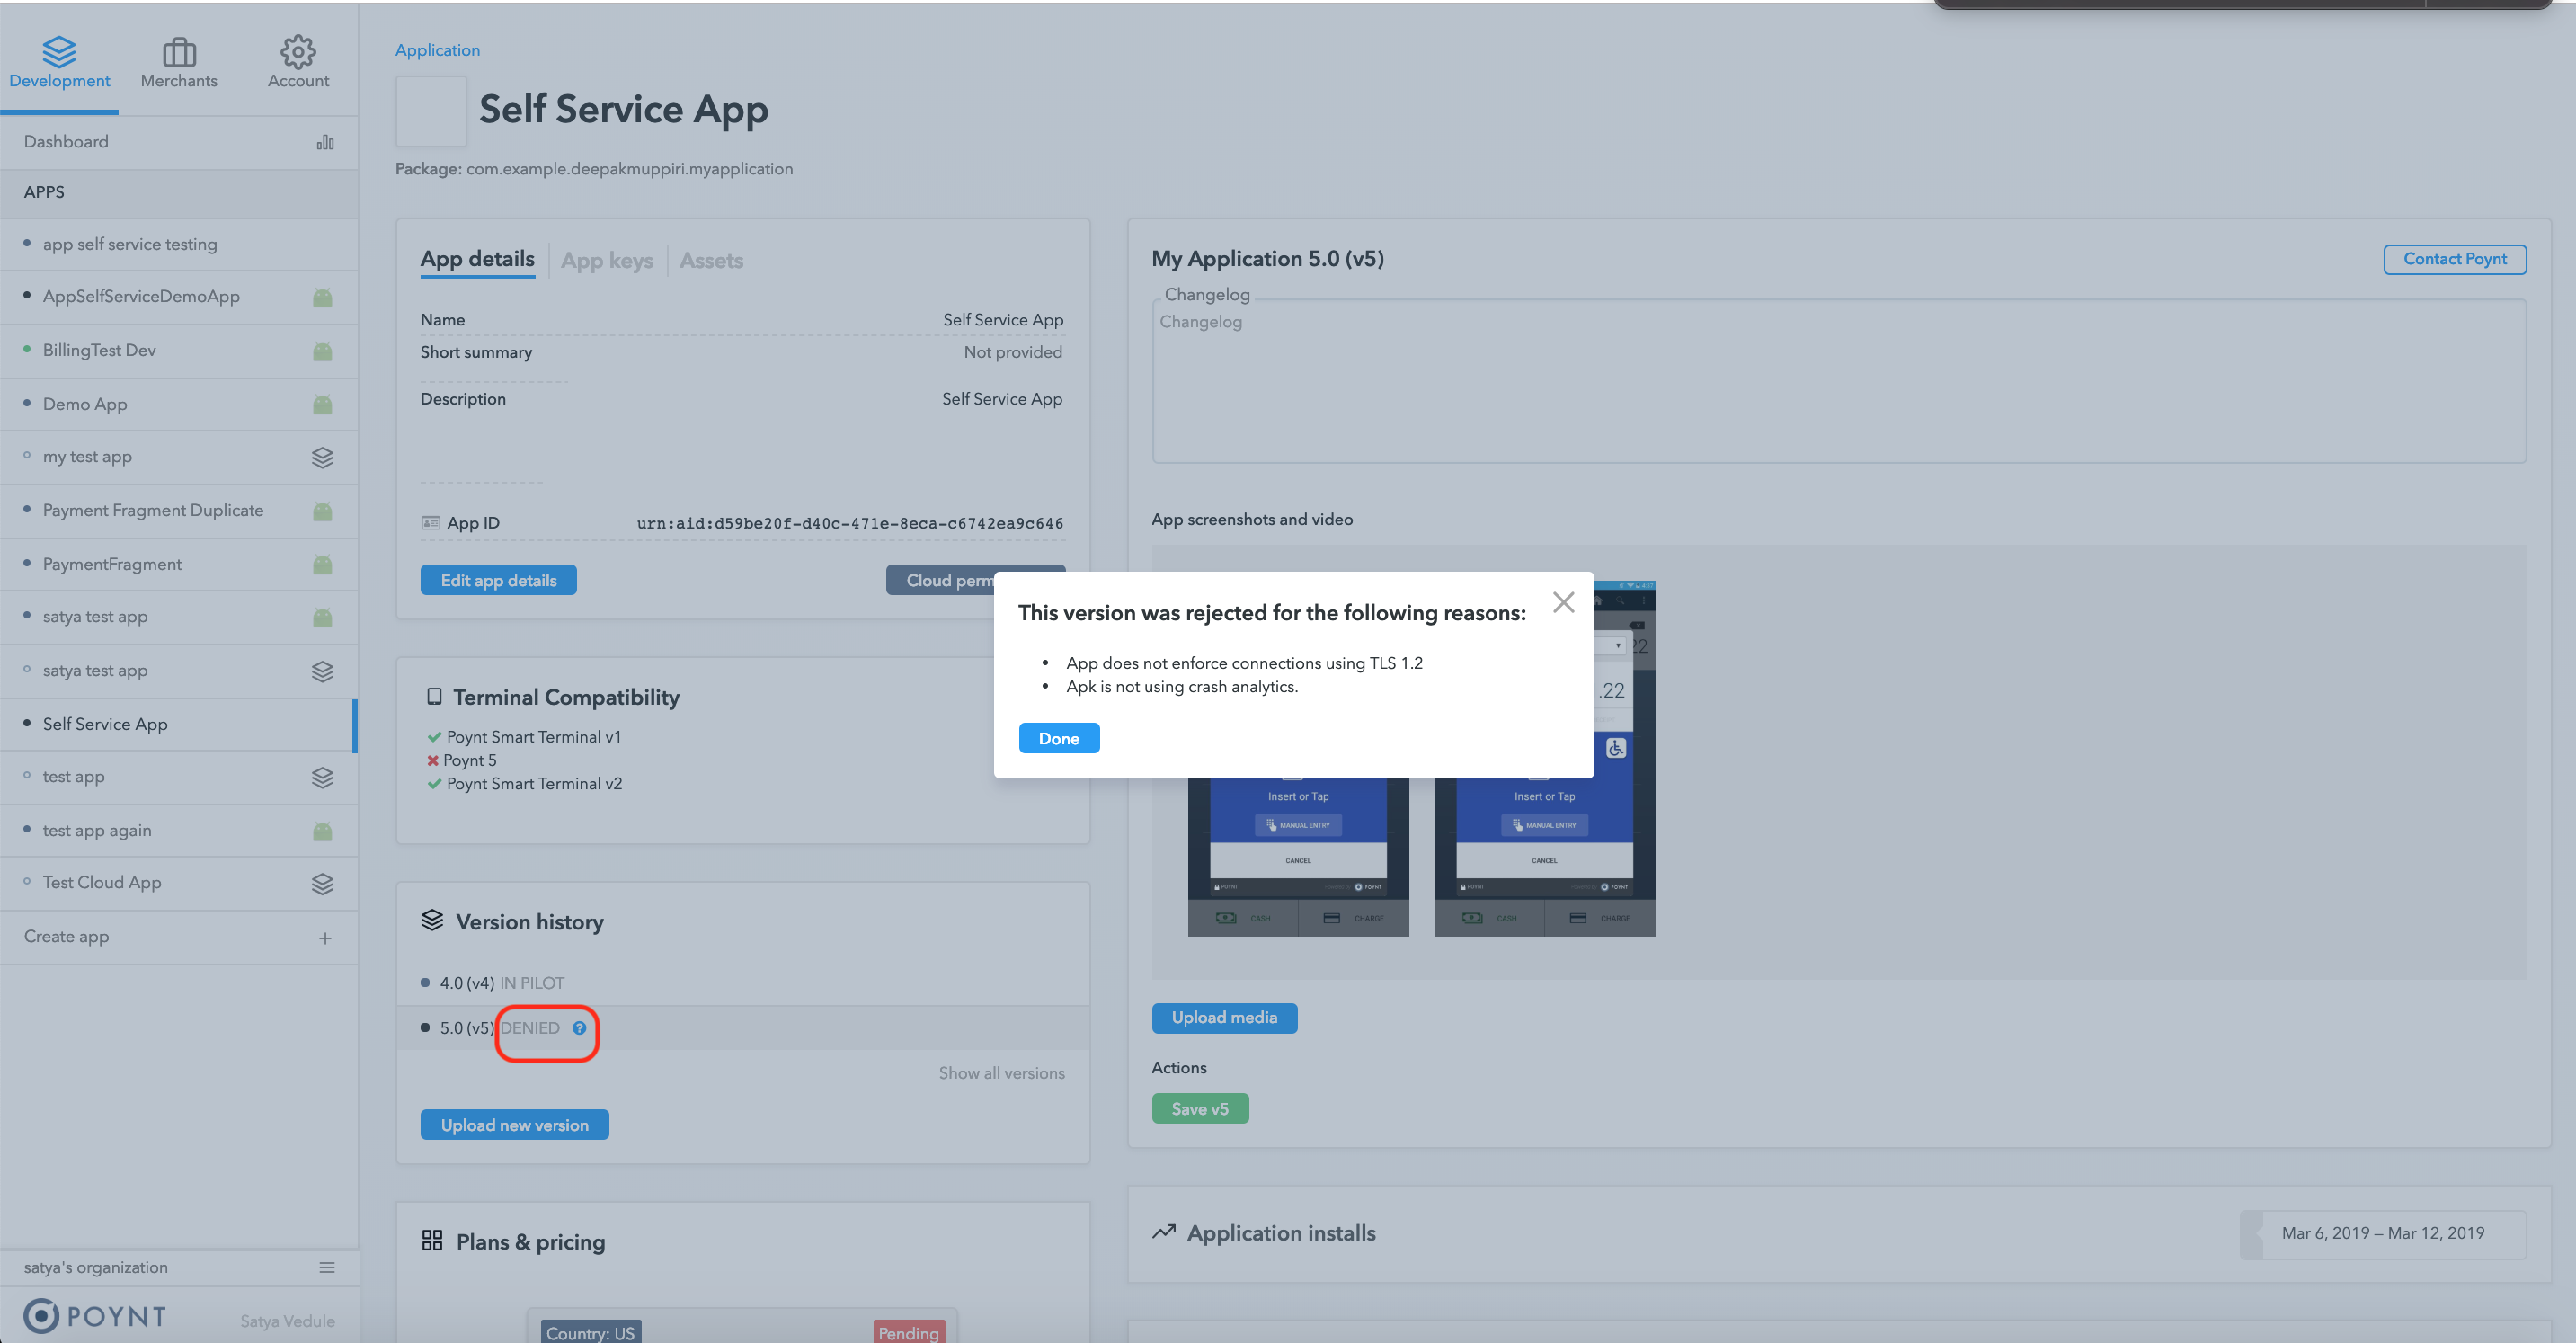
Task: Click Satya Vedule user name
Action: pyautogui.click(x=287, y=1321)
